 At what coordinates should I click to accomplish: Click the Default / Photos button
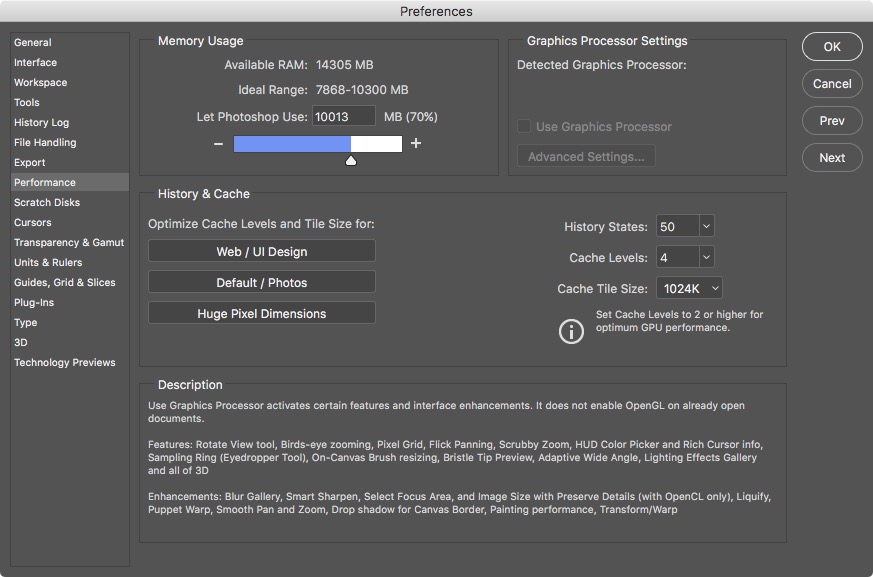pyautogui.click(x=262, y=282)
